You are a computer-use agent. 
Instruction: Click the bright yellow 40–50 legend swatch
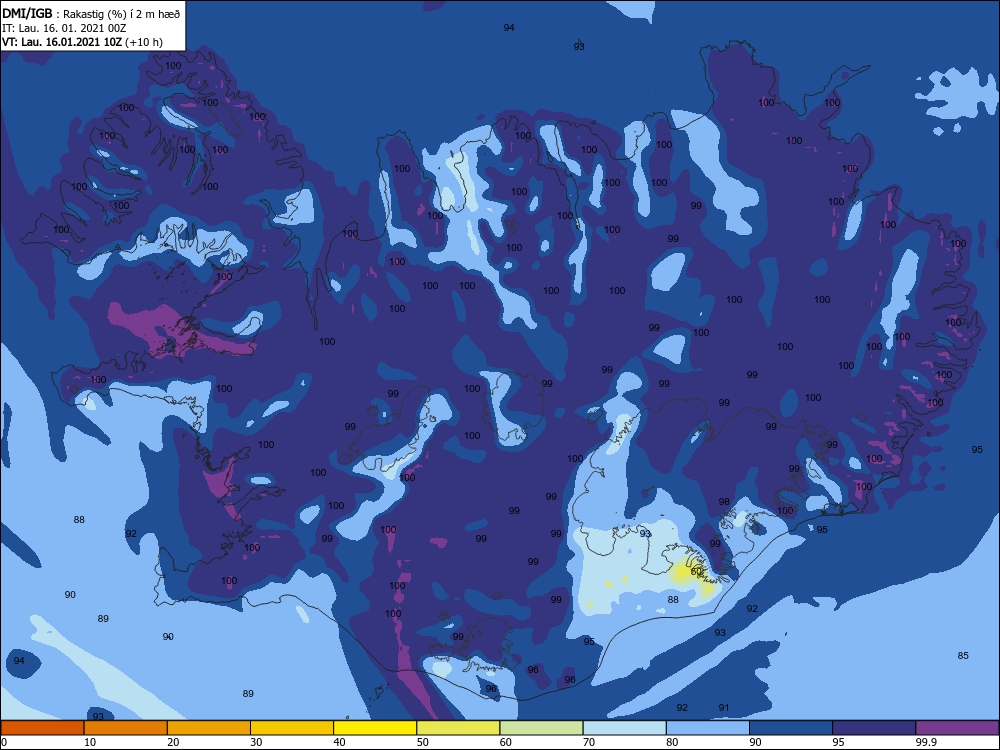(x=375, y=728)
